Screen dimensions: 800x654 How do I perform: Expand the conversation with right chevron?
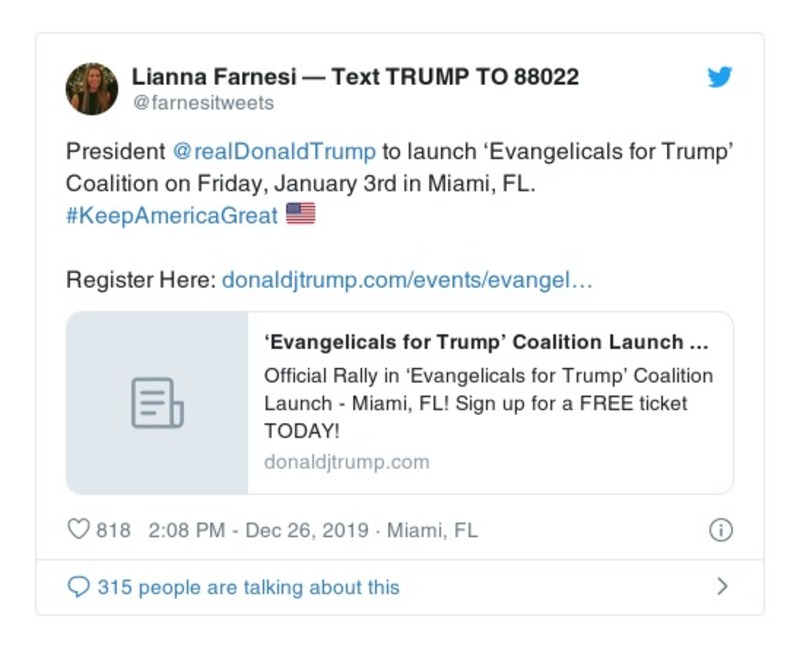[722, 587]
